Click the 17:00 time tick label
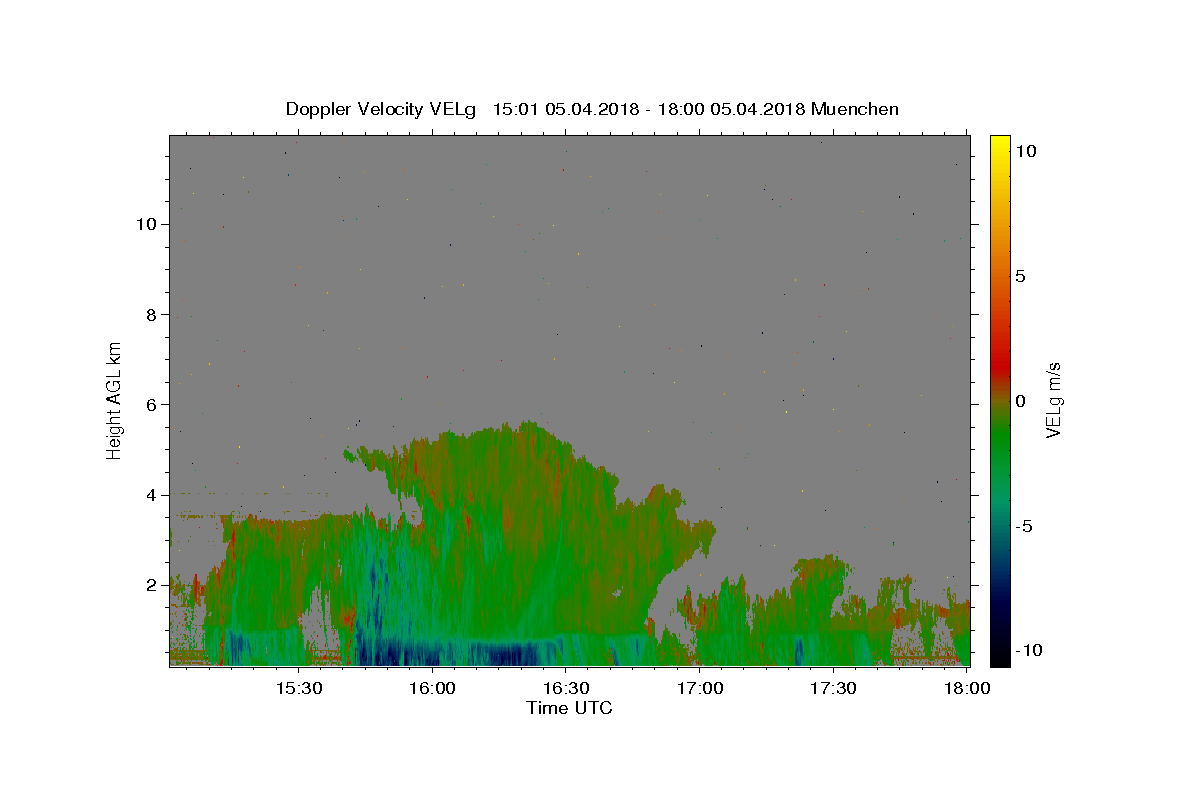This screenshot has height=800, width=1200. 700,688
